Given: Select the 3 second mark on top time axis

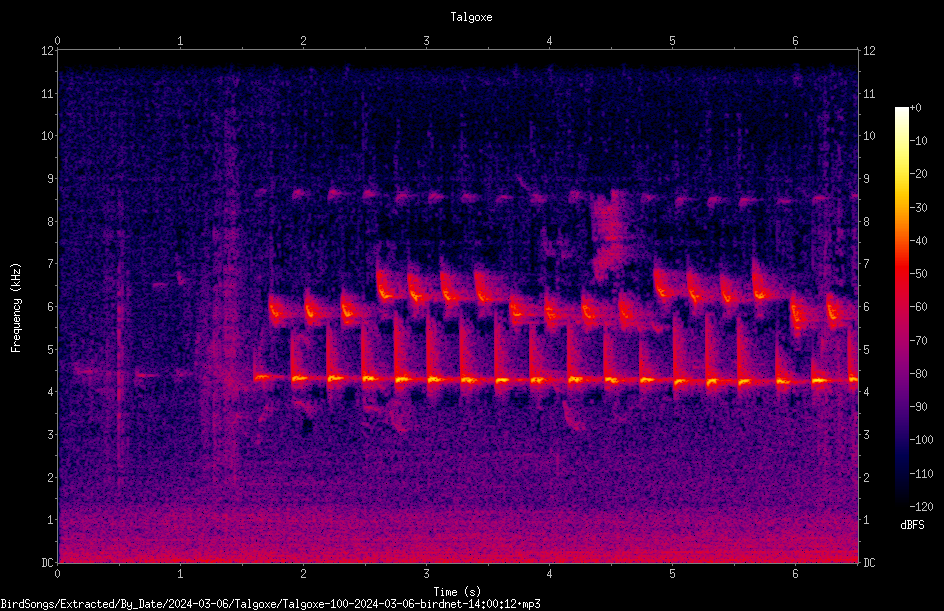Looking at the screenshot, I should point(426,41).
